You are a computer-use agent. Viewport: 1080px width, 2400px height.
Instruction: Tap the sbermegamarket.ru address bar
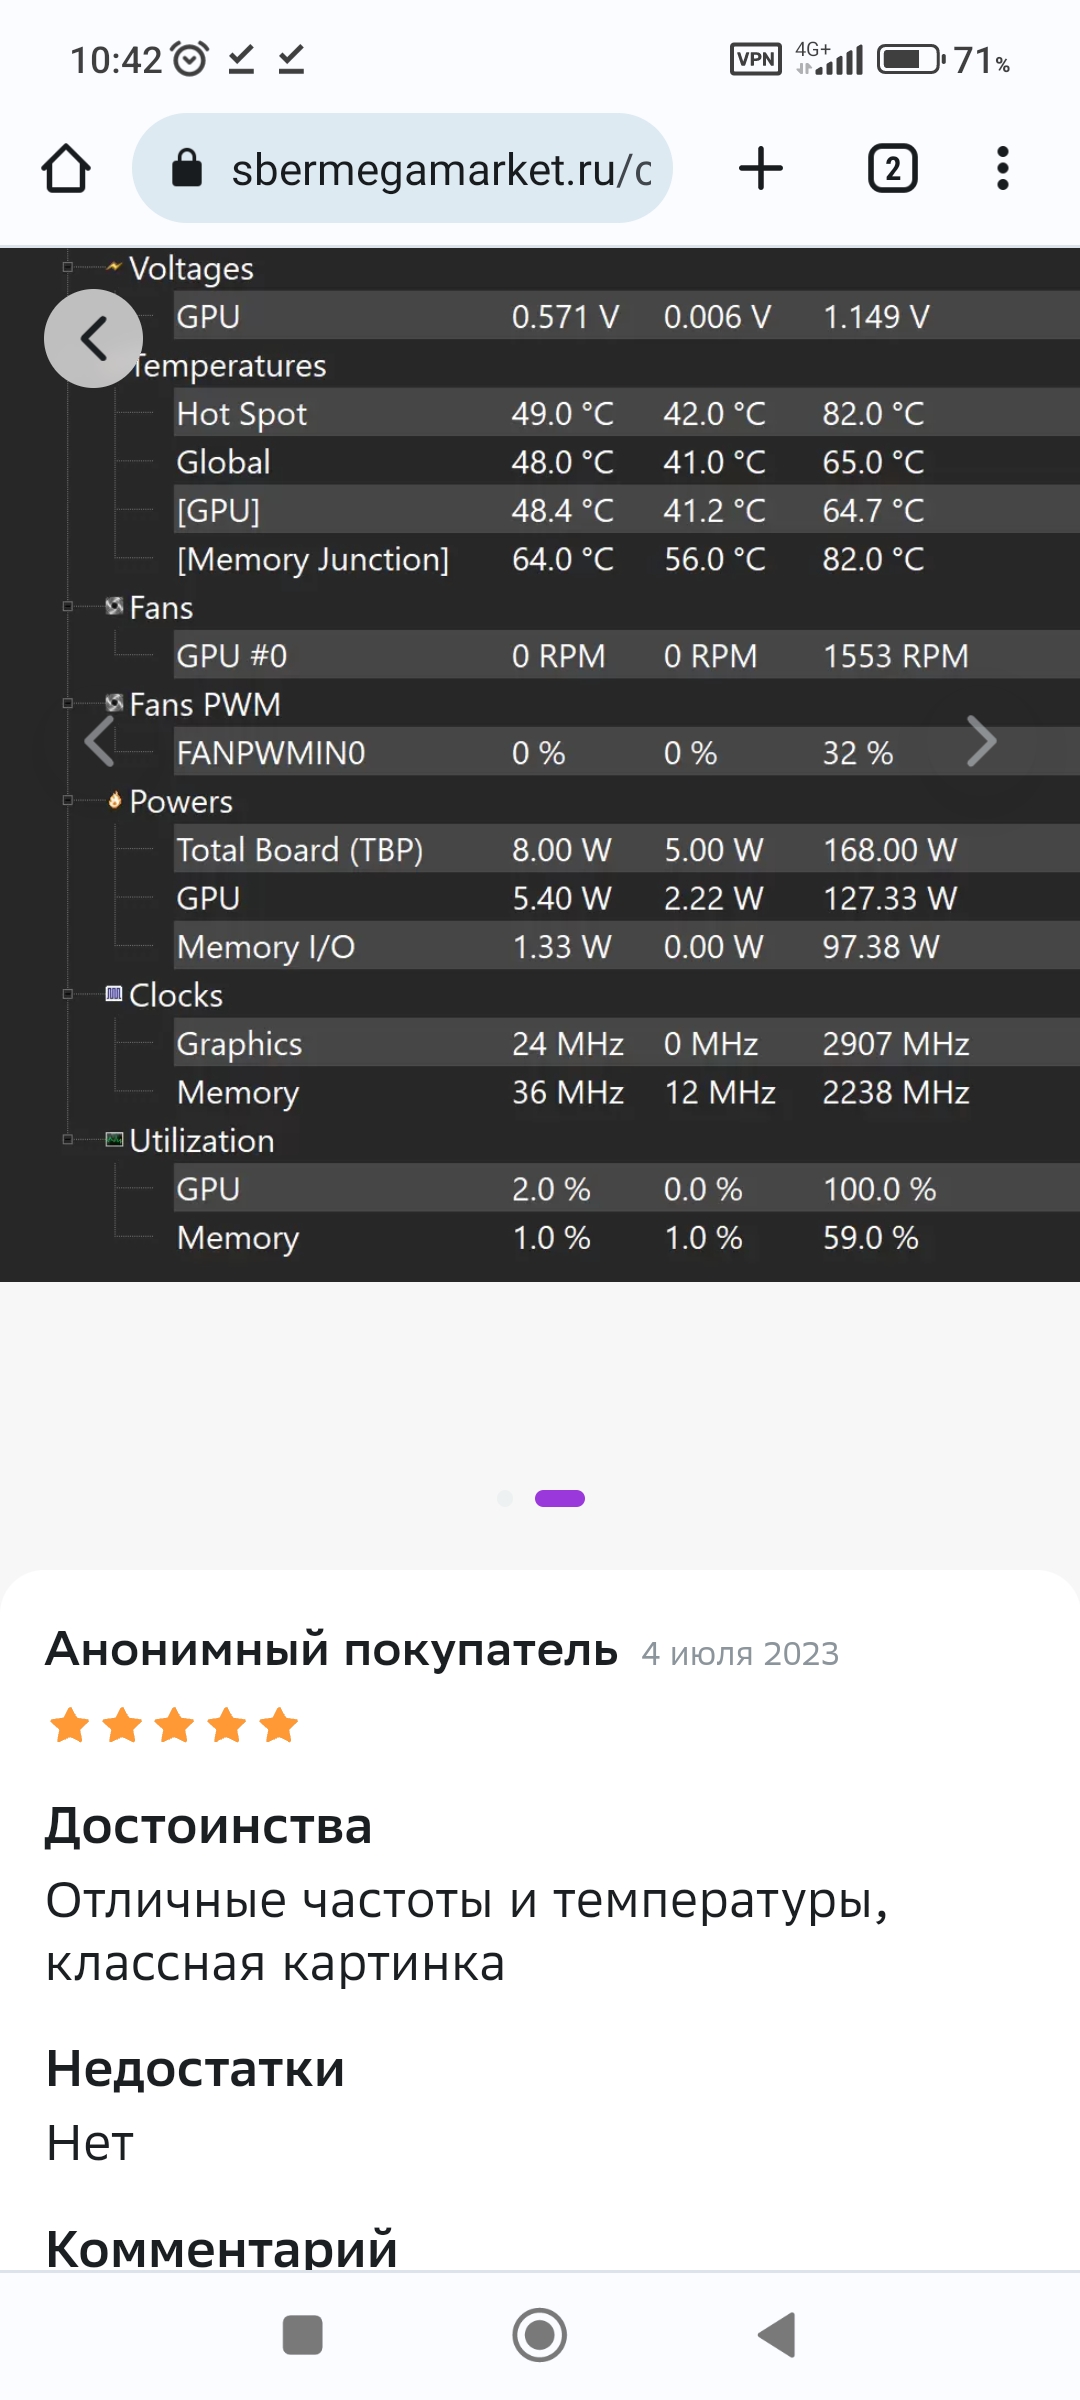coord(440,170)
